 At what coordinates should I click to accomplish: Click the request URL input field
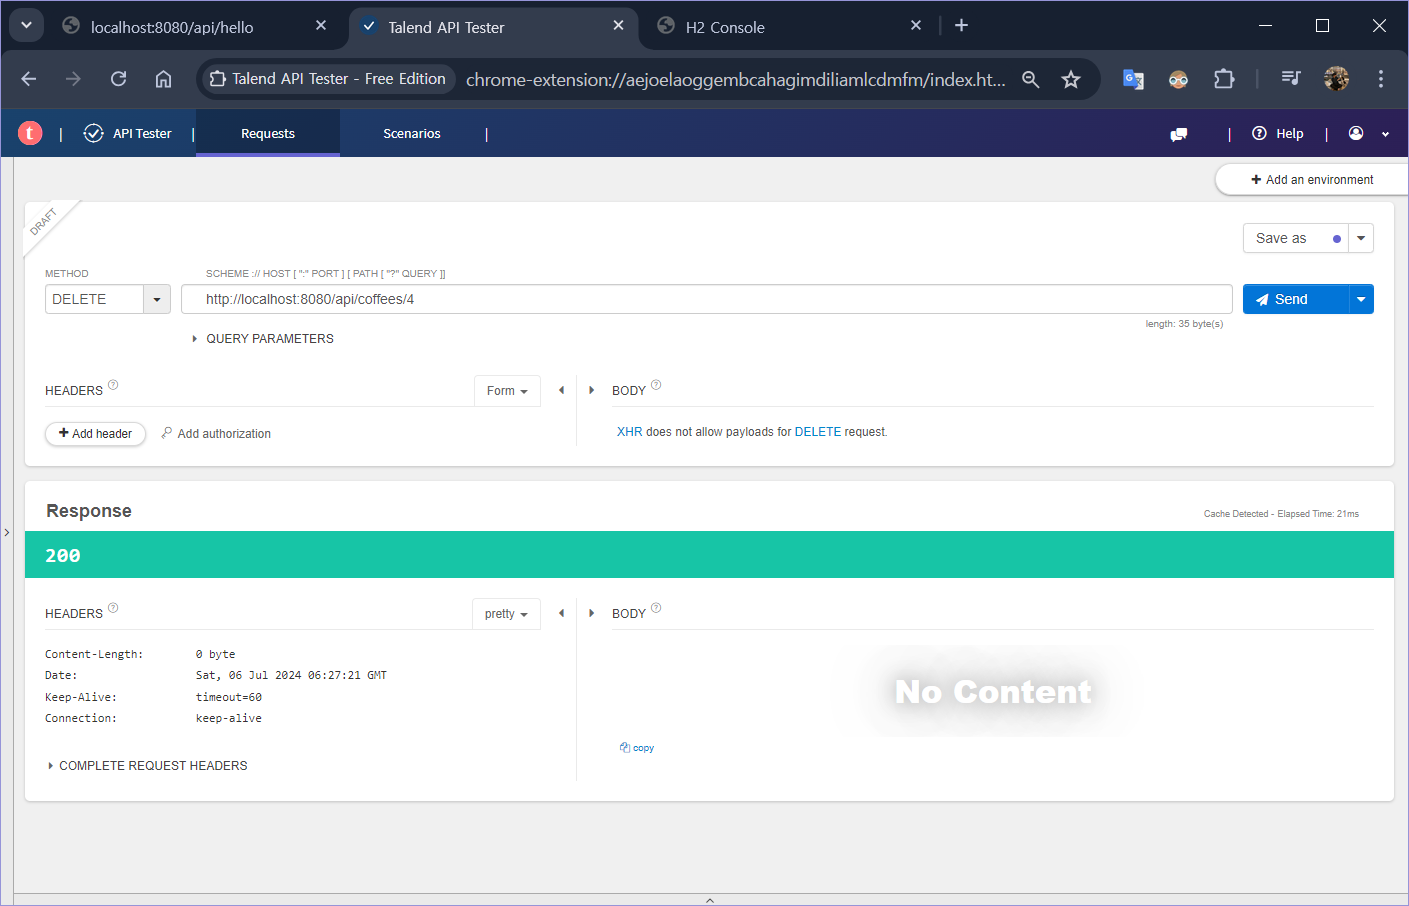tap(706, 299)
